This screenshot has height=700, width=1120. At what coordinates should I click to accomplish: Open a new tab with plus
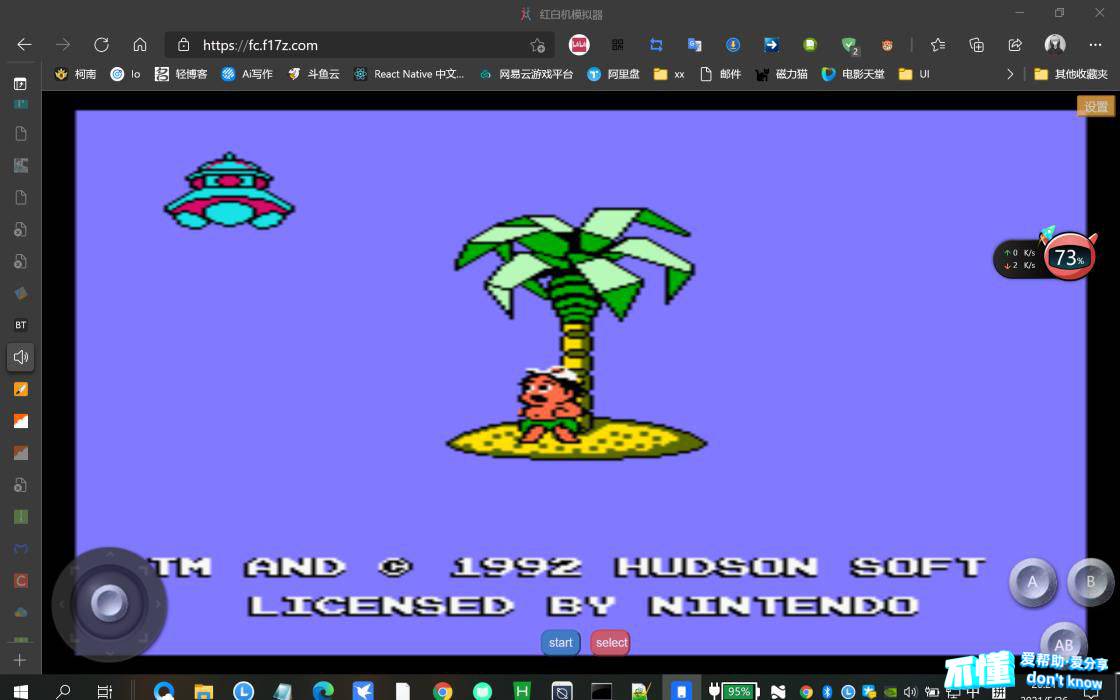tap(20, 660)
